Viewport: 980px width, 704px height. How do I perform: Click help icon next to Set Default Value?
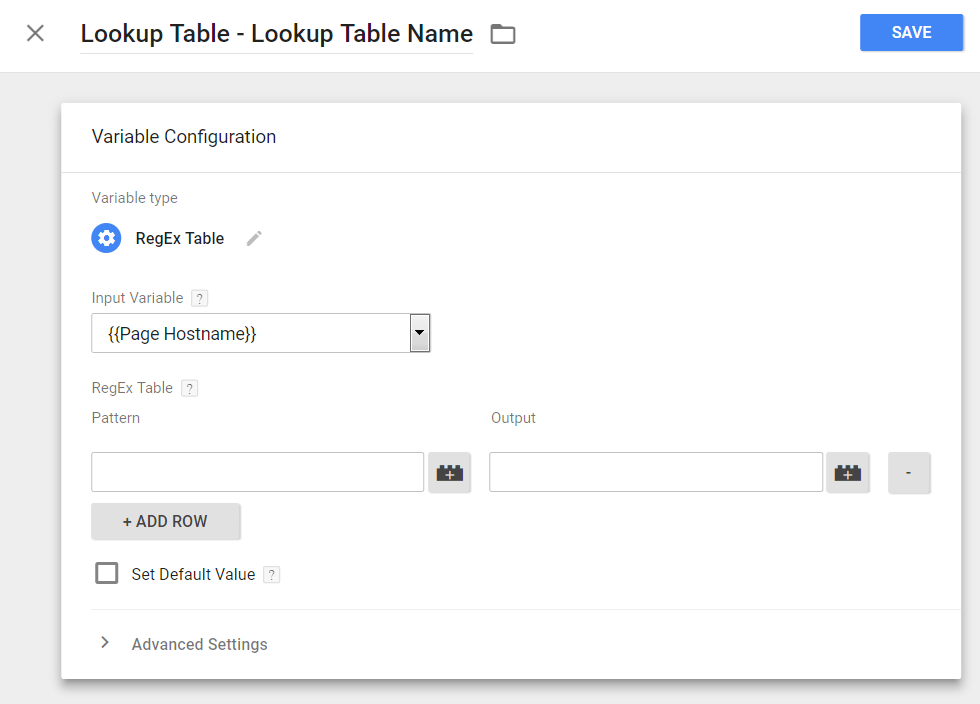(271, 575)
